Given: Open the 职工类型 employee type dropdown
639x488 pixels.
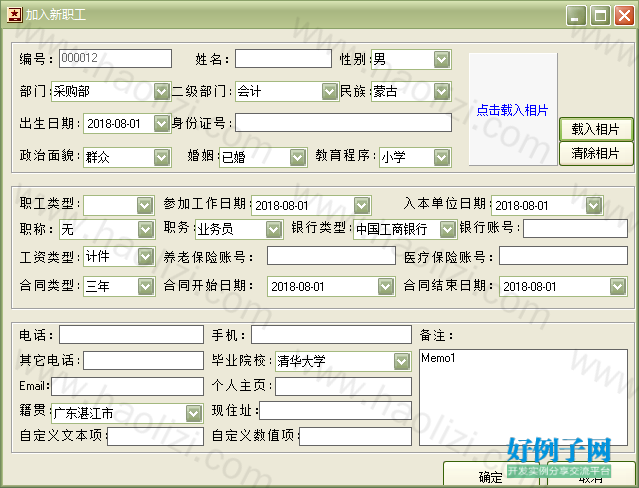Looking at the screenshot, I should click(x=145, y=205).
